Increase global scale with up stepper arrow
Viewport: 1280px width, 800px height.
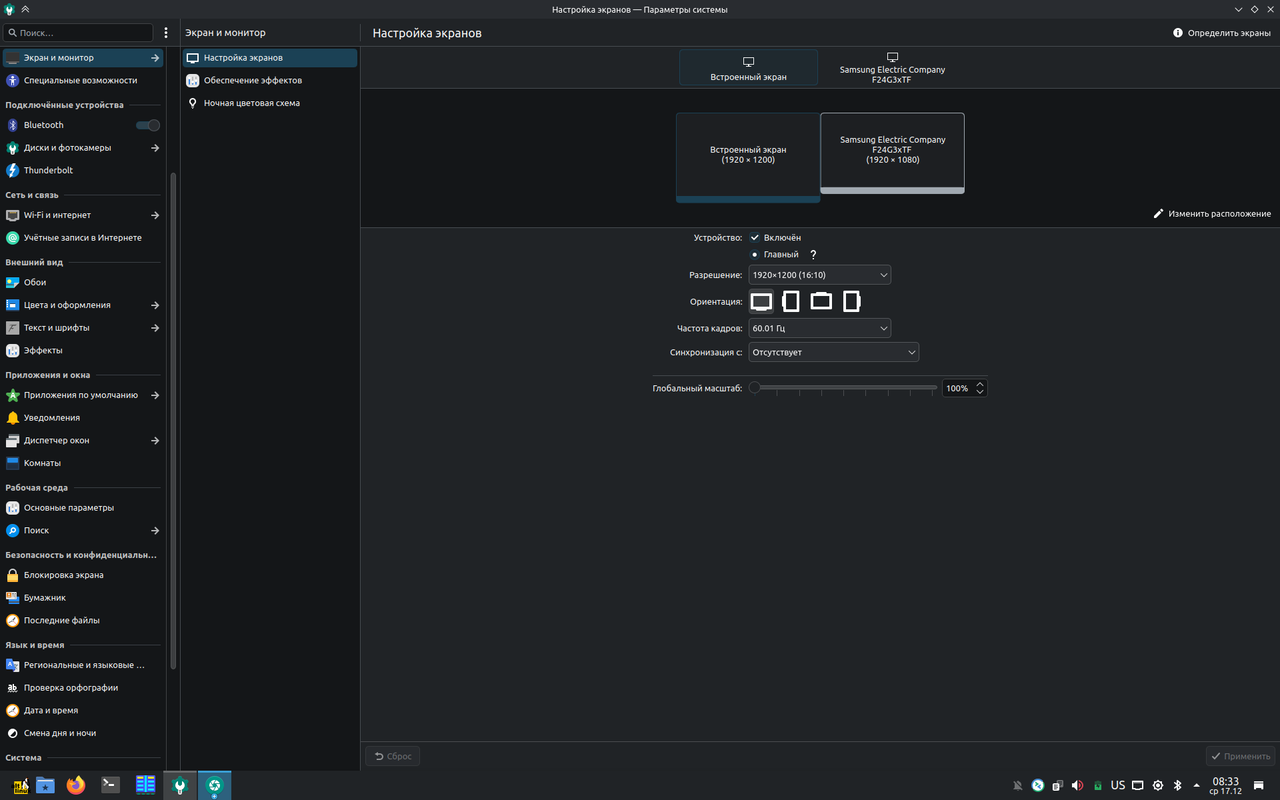click(x=980, y=384)
